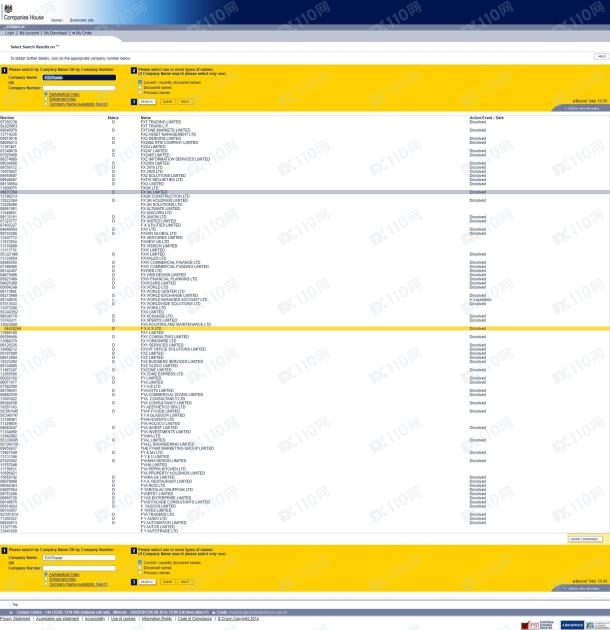This screenshot has height=630, width=610.
Task: Open My Order in the header
Action: pos(82,33)
